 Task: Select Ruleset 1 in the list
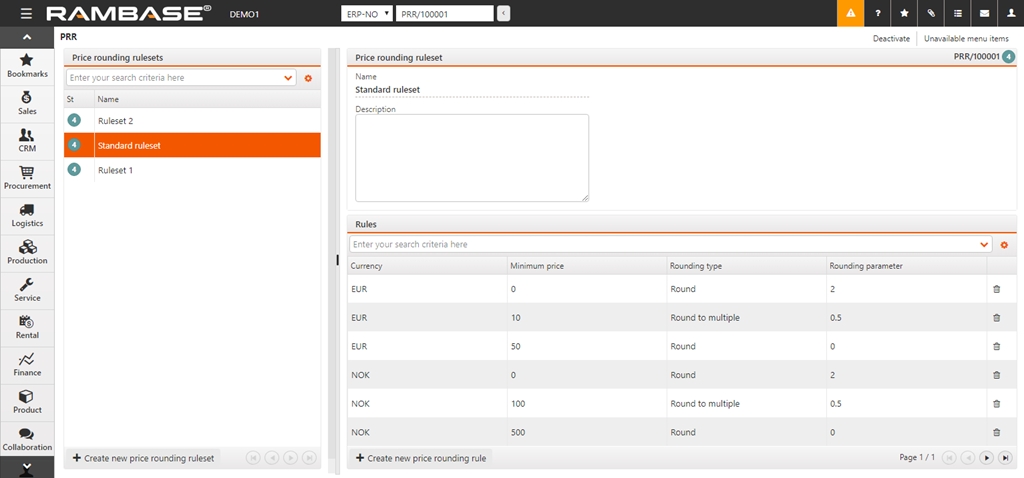pyautogui.click(x=192, y=170)
